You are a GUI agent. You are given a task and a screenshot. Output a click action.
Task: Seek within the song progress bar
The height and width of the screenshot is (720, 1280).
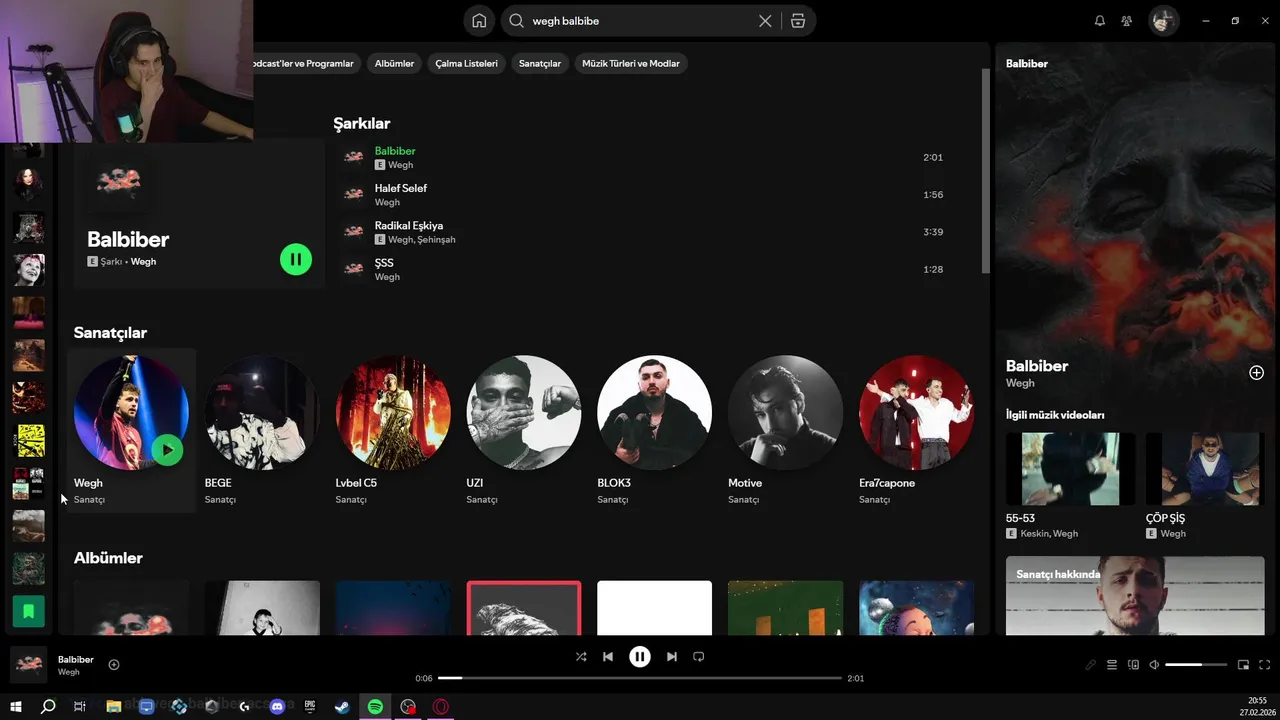(x=640, y=678)
